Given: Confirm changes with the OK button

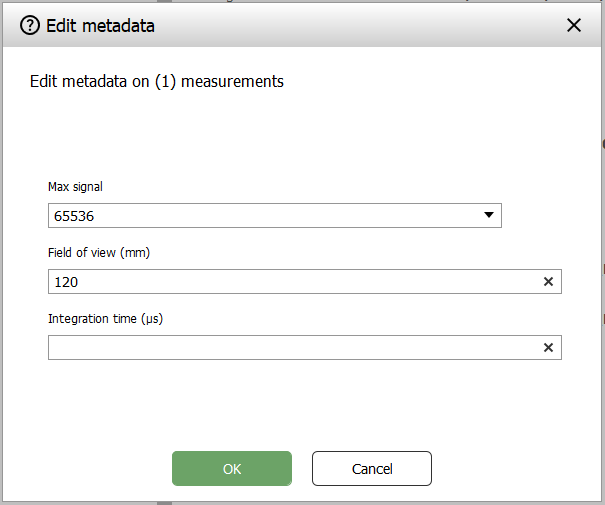Looking at the screenshot, I should [232, 468].
